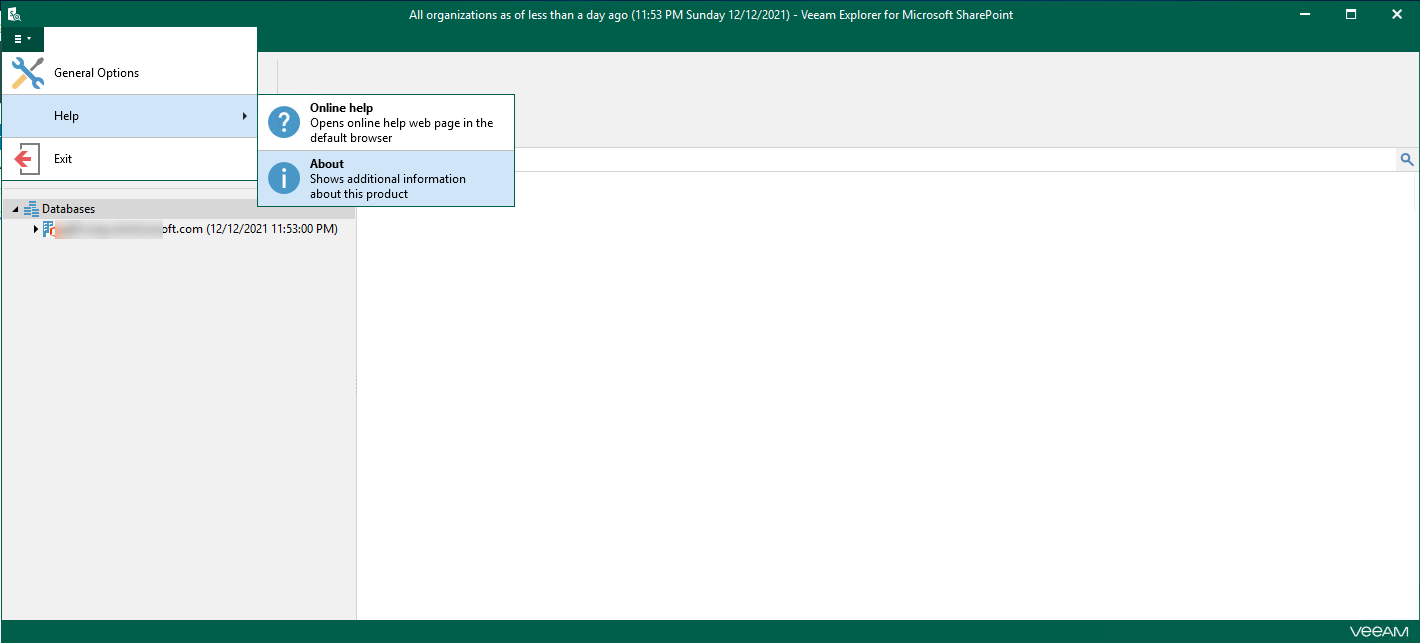This screenshot has width=1420, height=643.
Task: Expand the organization node under Databases
Action: (x=36, y=229)
